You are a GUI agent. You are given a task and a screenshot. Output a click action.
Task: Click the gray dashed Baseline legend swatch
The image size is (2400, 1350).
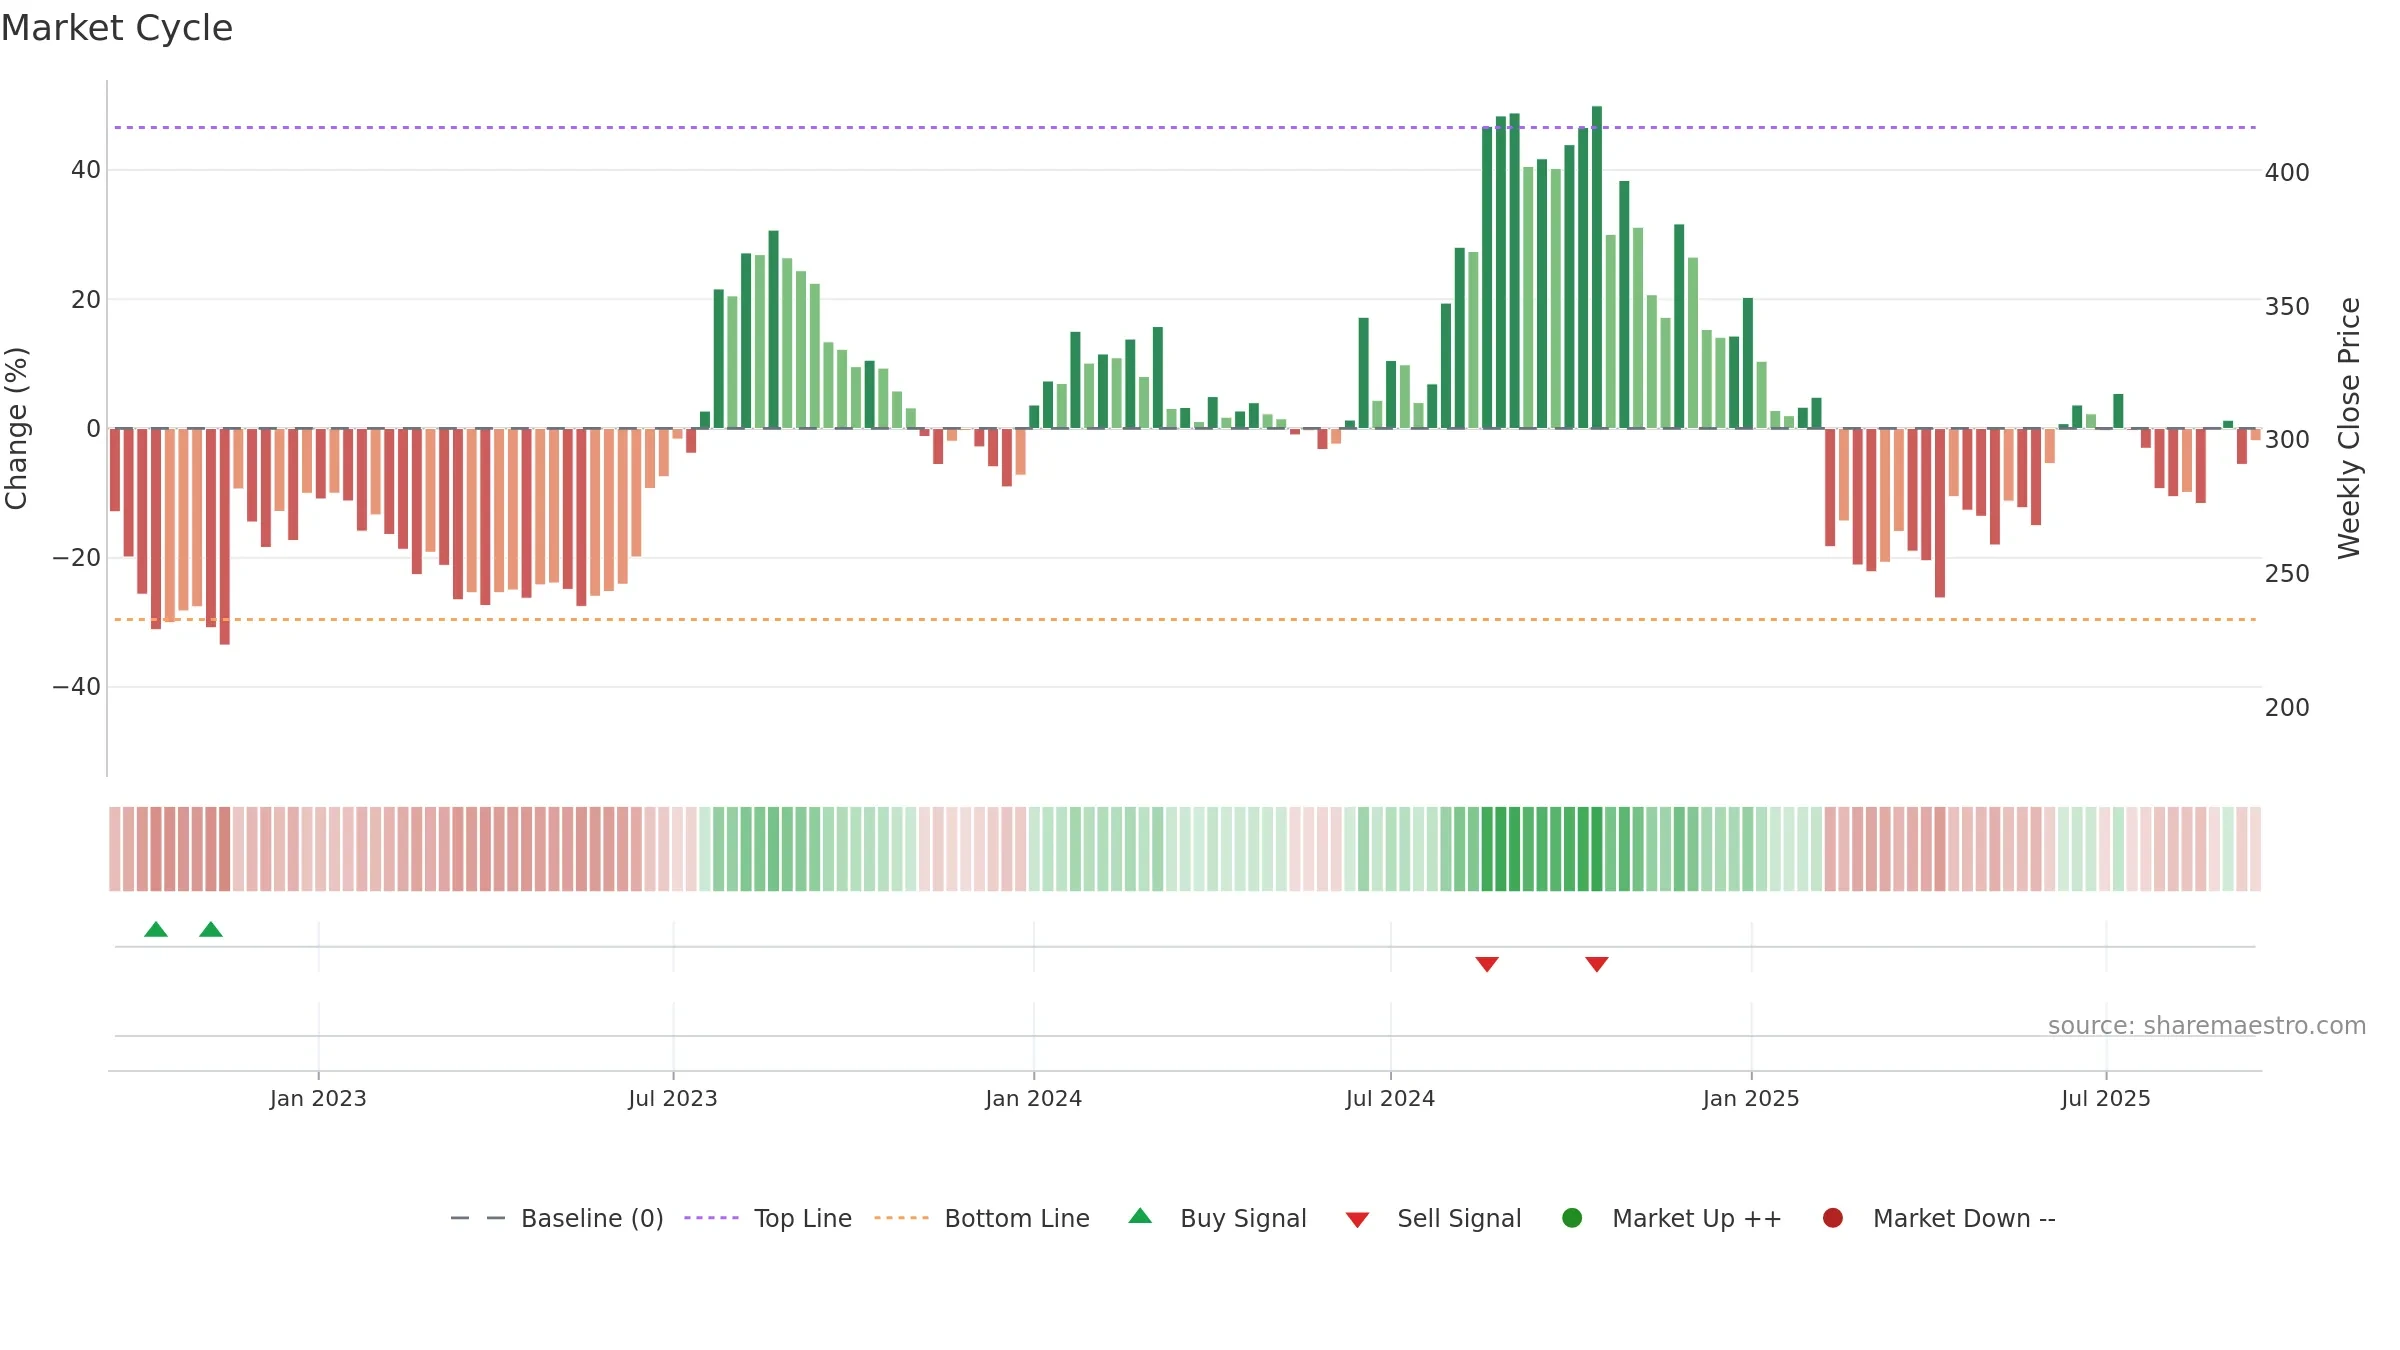(478, 1218)
